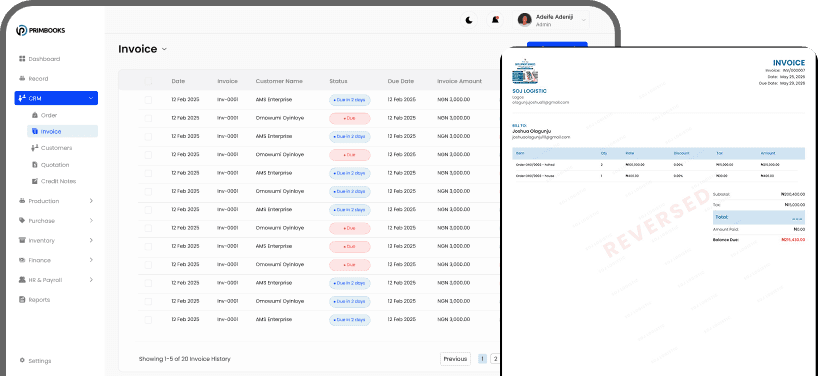Click the Discount column header on the invoice
Screen dimensions: 819x376
coord(682,153)
